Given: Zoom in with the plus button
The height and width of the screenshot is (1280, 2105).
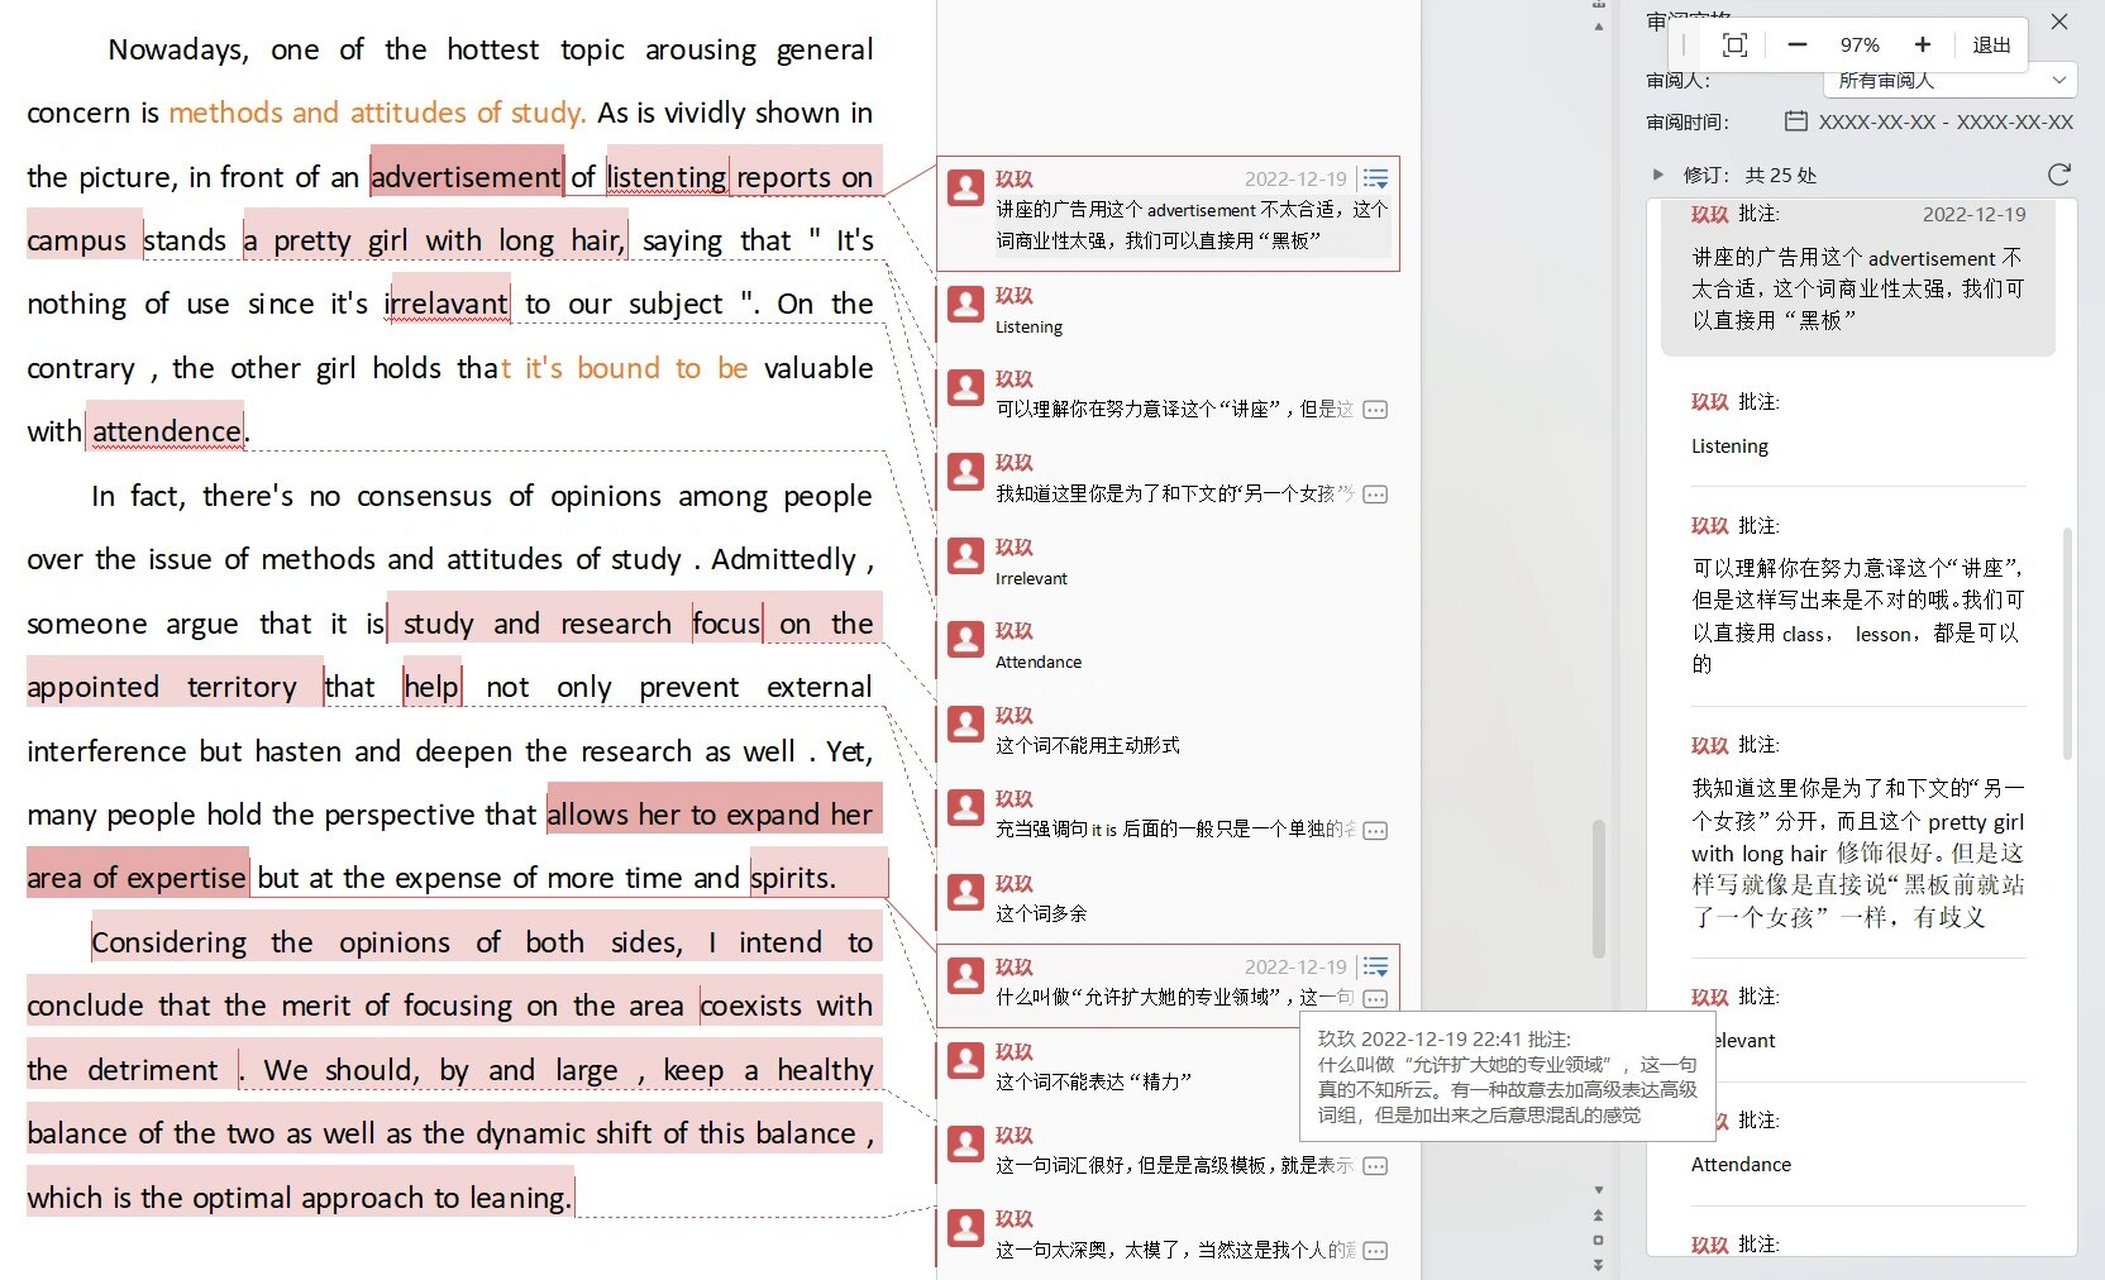Looking at the screenshot, I should (x=1922, y=45).
